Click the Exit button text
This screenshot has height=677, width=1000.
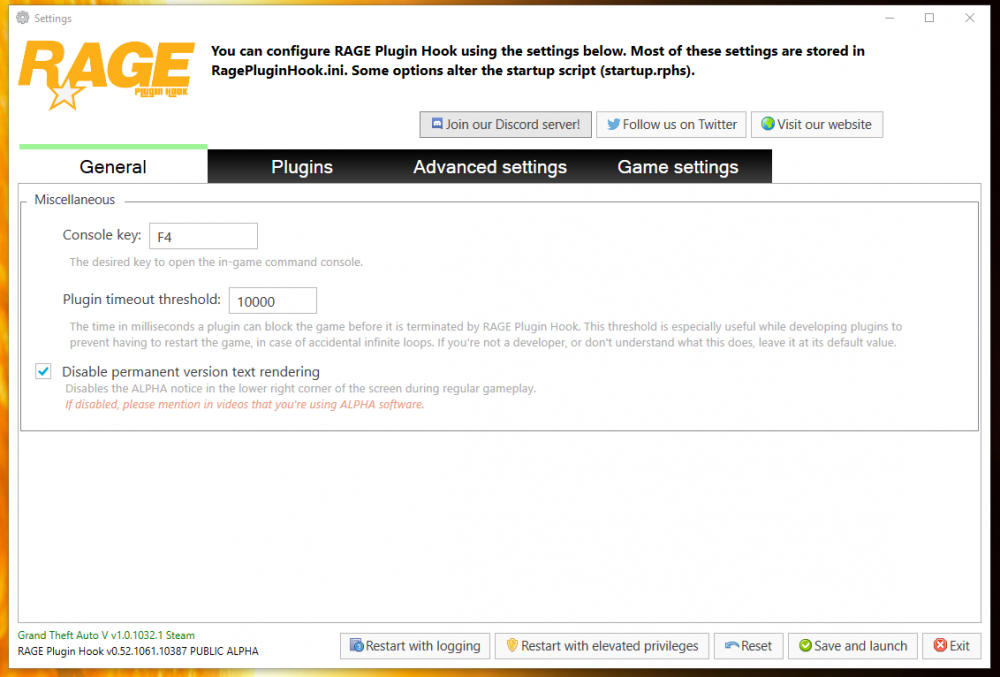coord(959,646)
